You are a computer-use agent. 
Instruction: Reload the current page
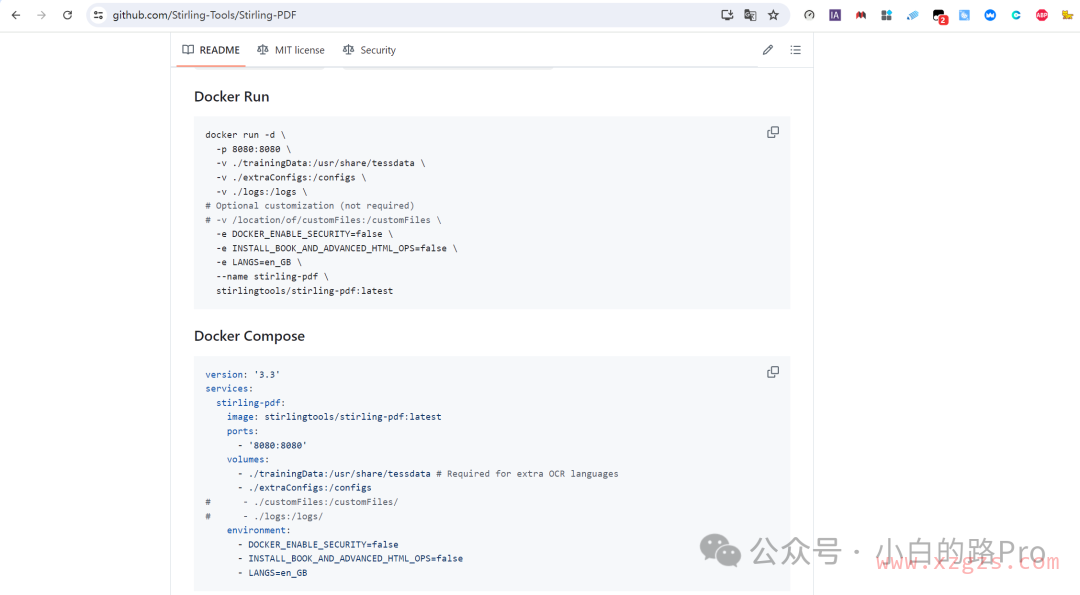(x=67, y=15)
